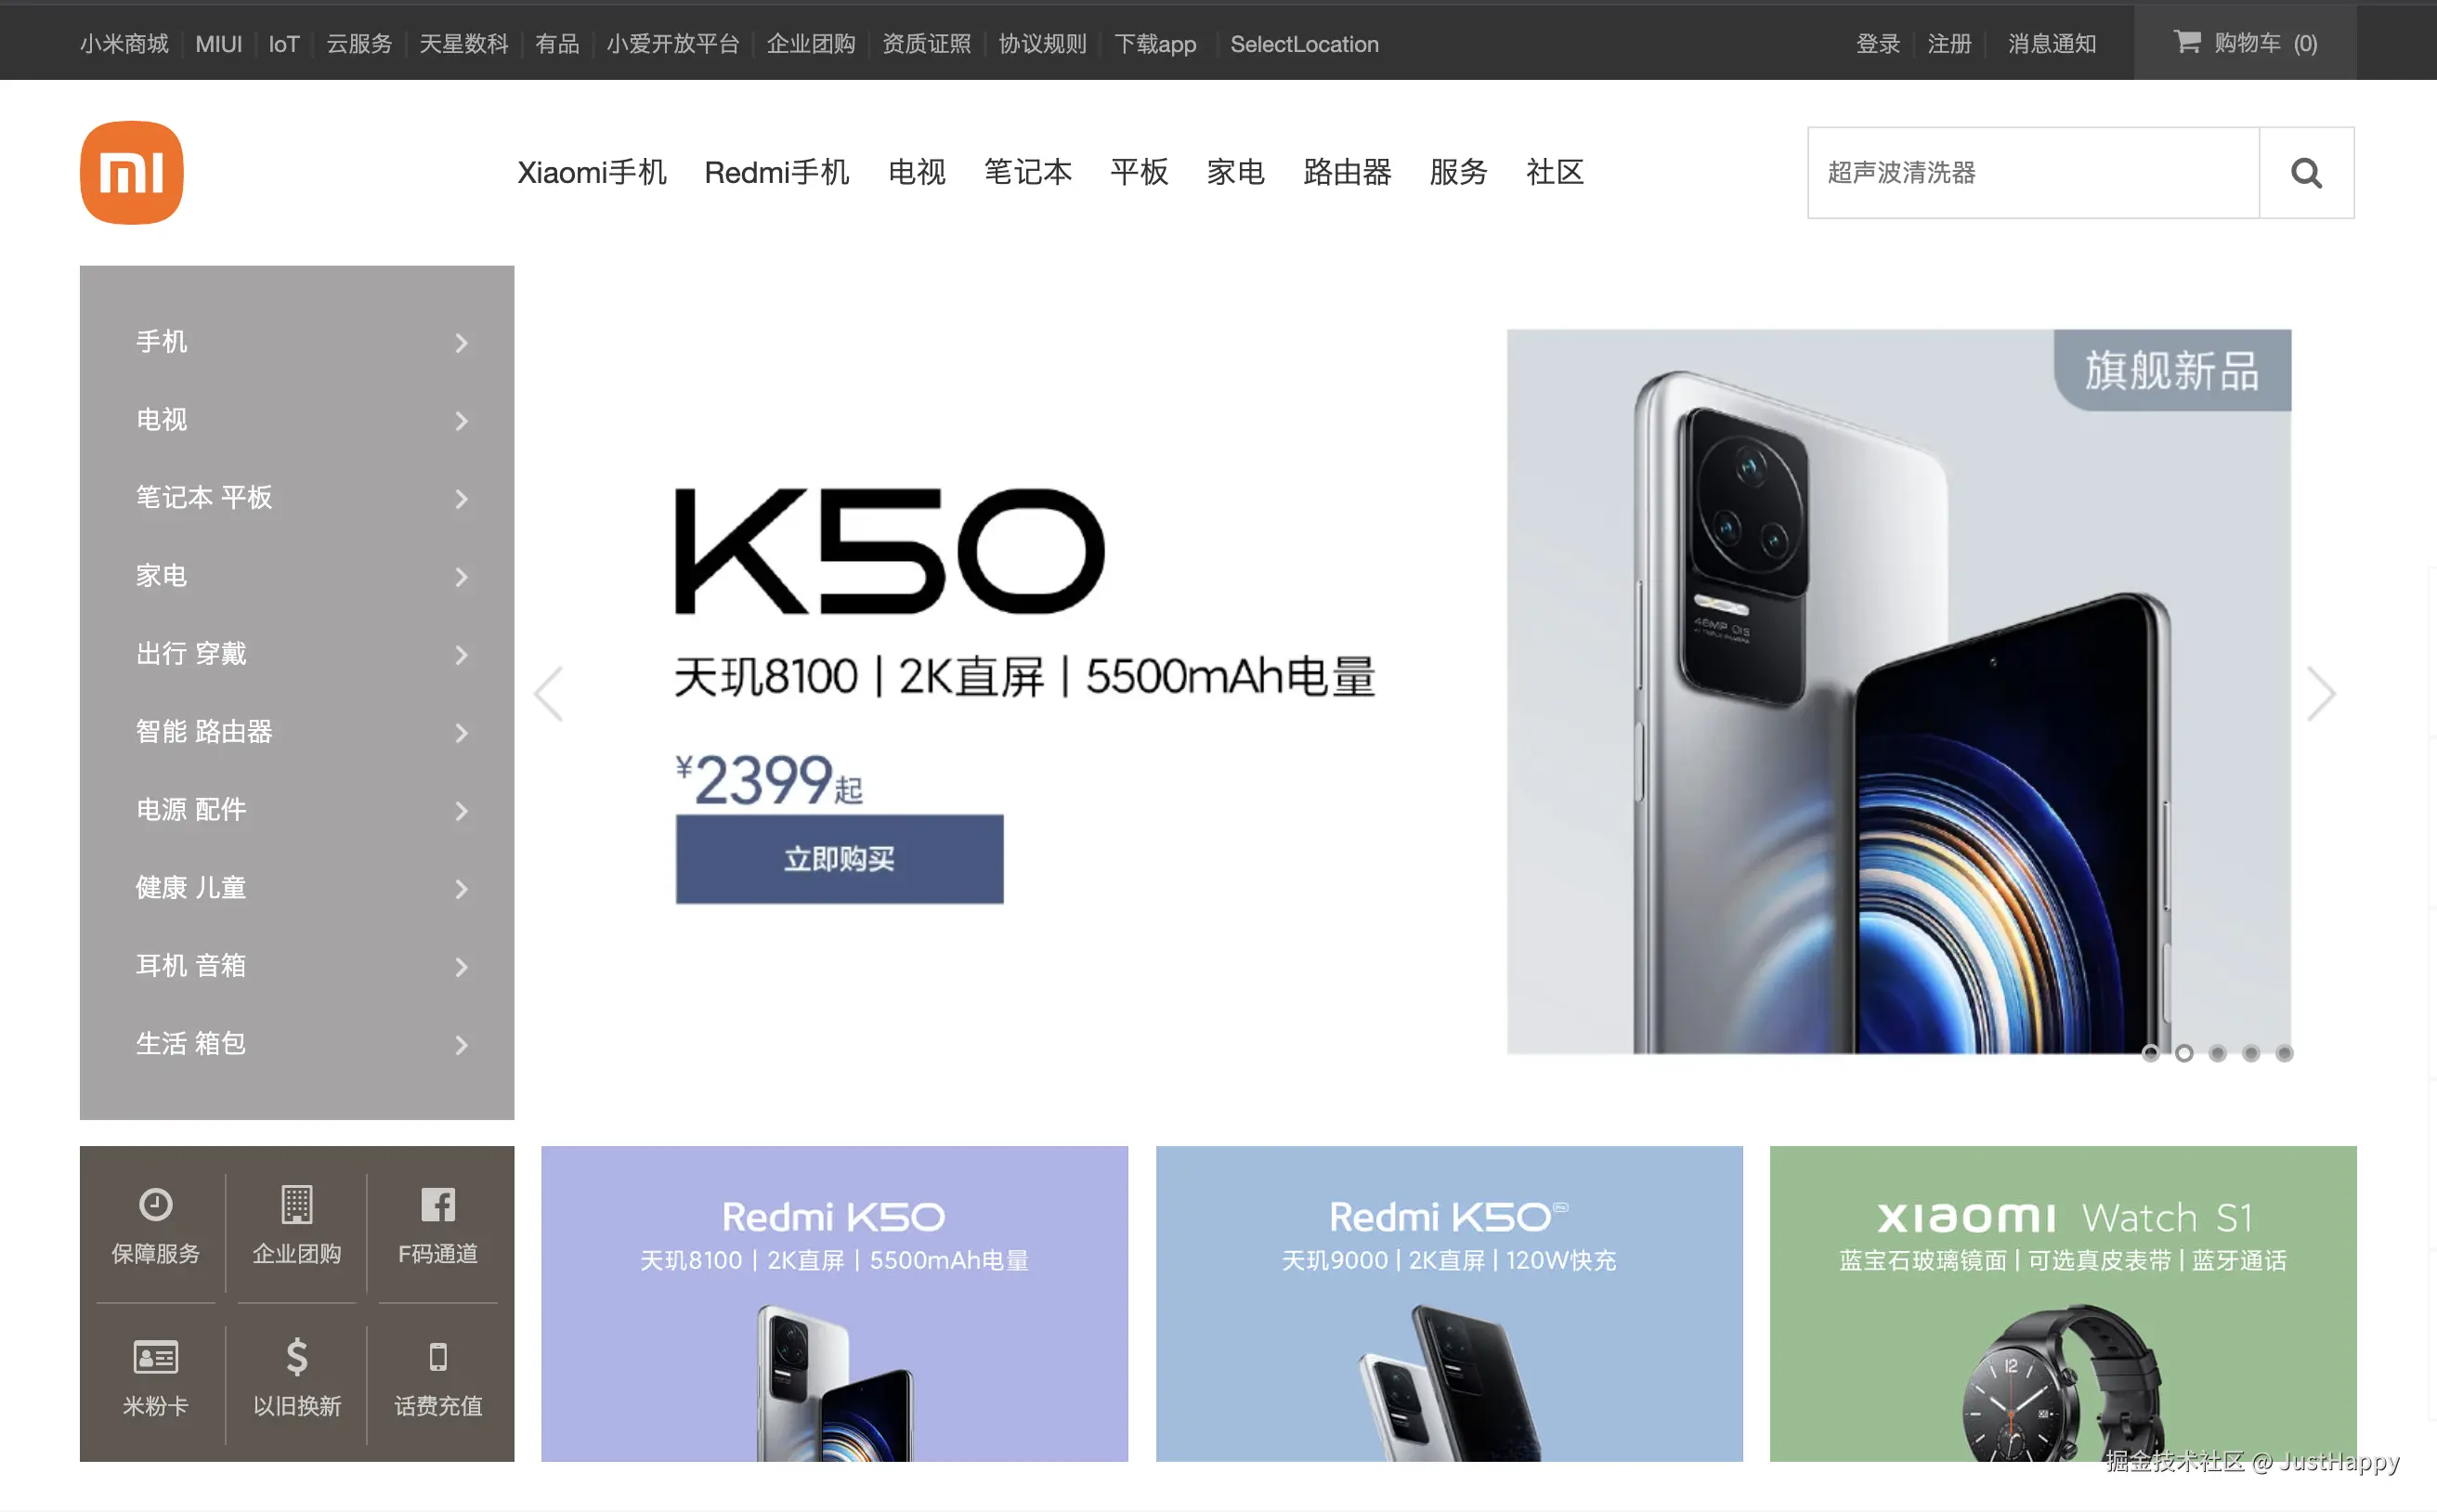
Task: Open 企业团购 building icon
Action: 296,1204
